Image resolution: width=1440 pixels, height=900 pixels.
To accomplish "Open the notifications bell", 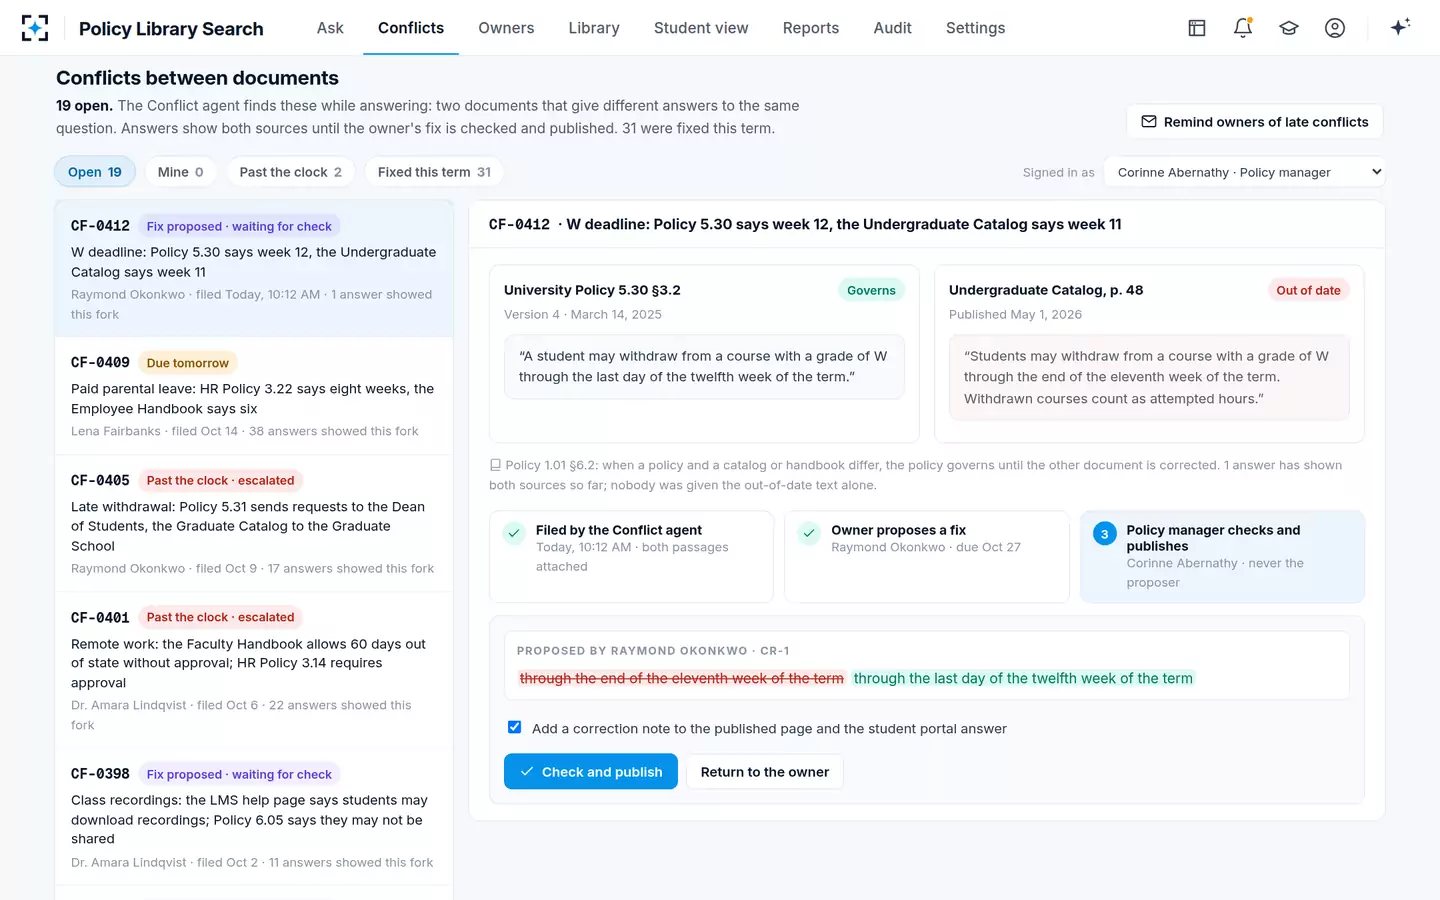I will pyautogui.click(x=1243, y=28).
